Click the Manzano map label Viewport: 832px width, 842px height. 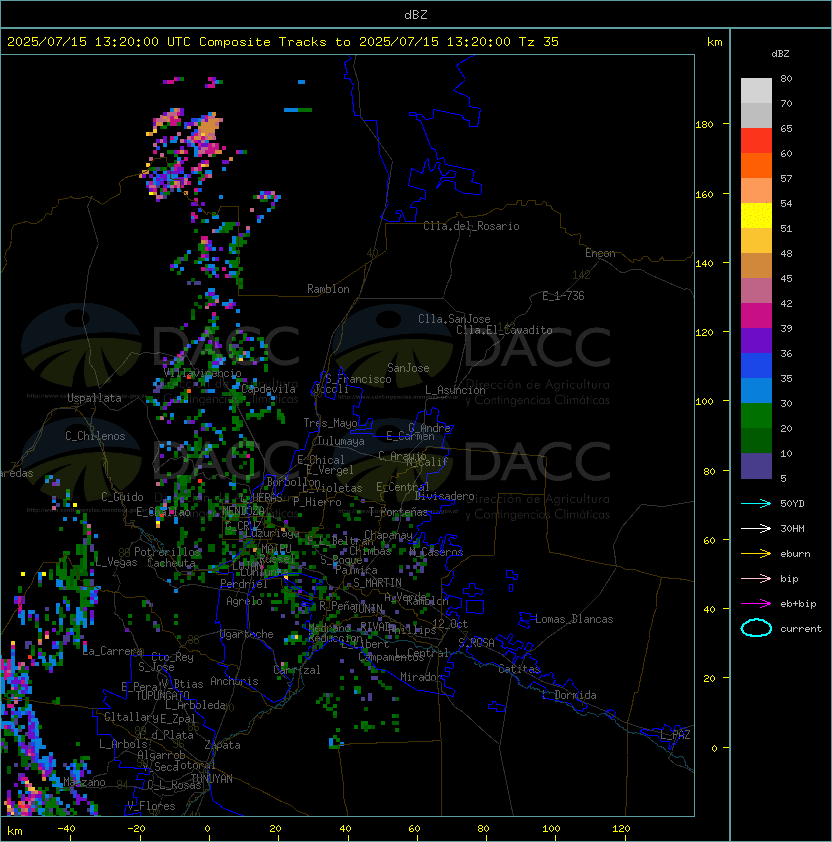click(x=84, y=782)
